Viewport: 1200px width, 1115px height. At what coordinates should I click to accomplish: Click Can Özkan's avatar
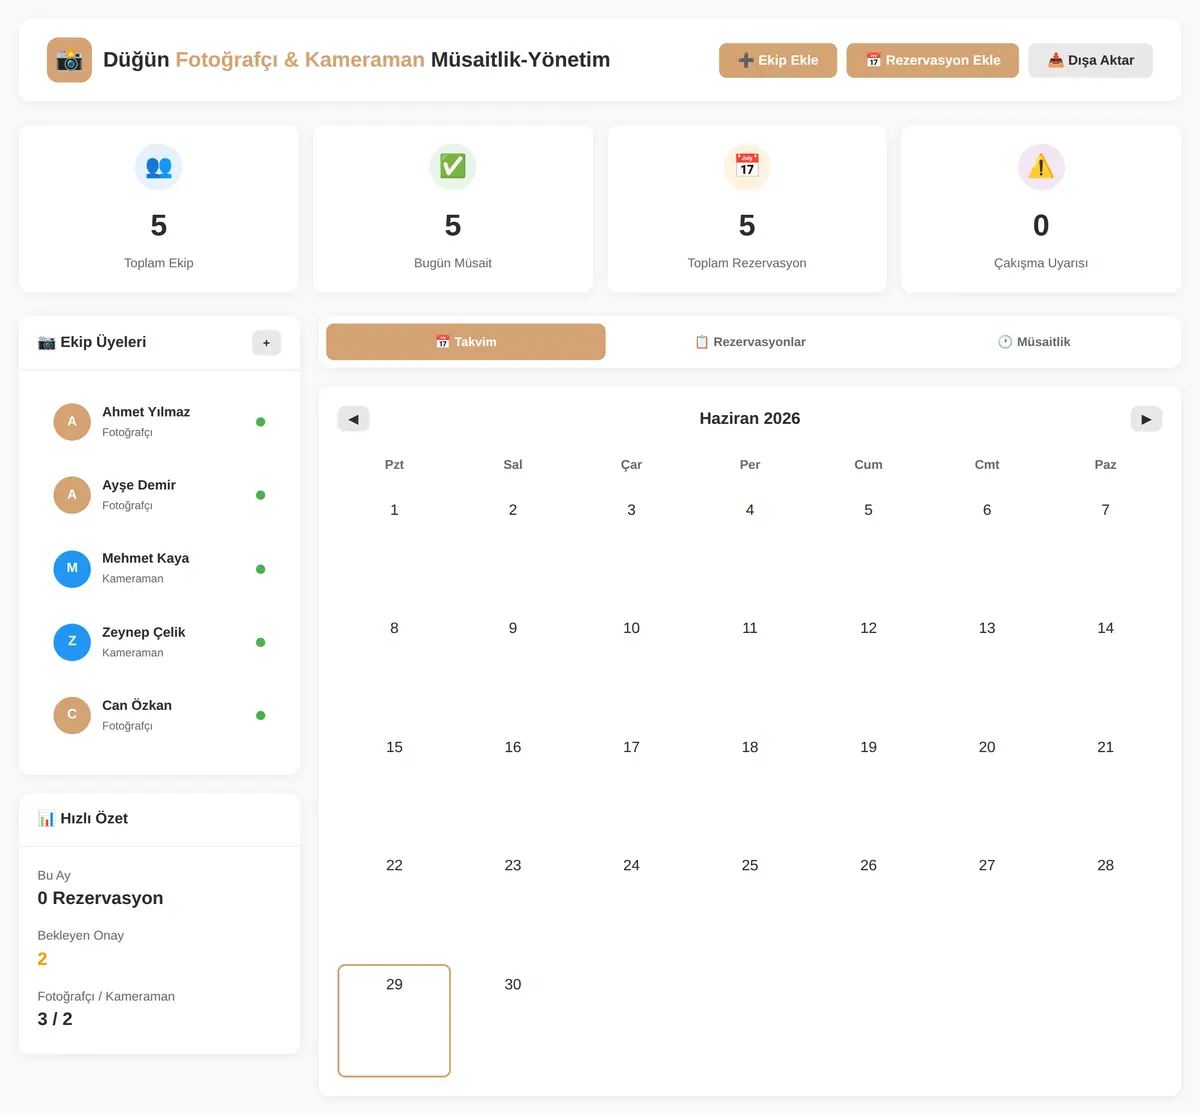tap(72, 715)
